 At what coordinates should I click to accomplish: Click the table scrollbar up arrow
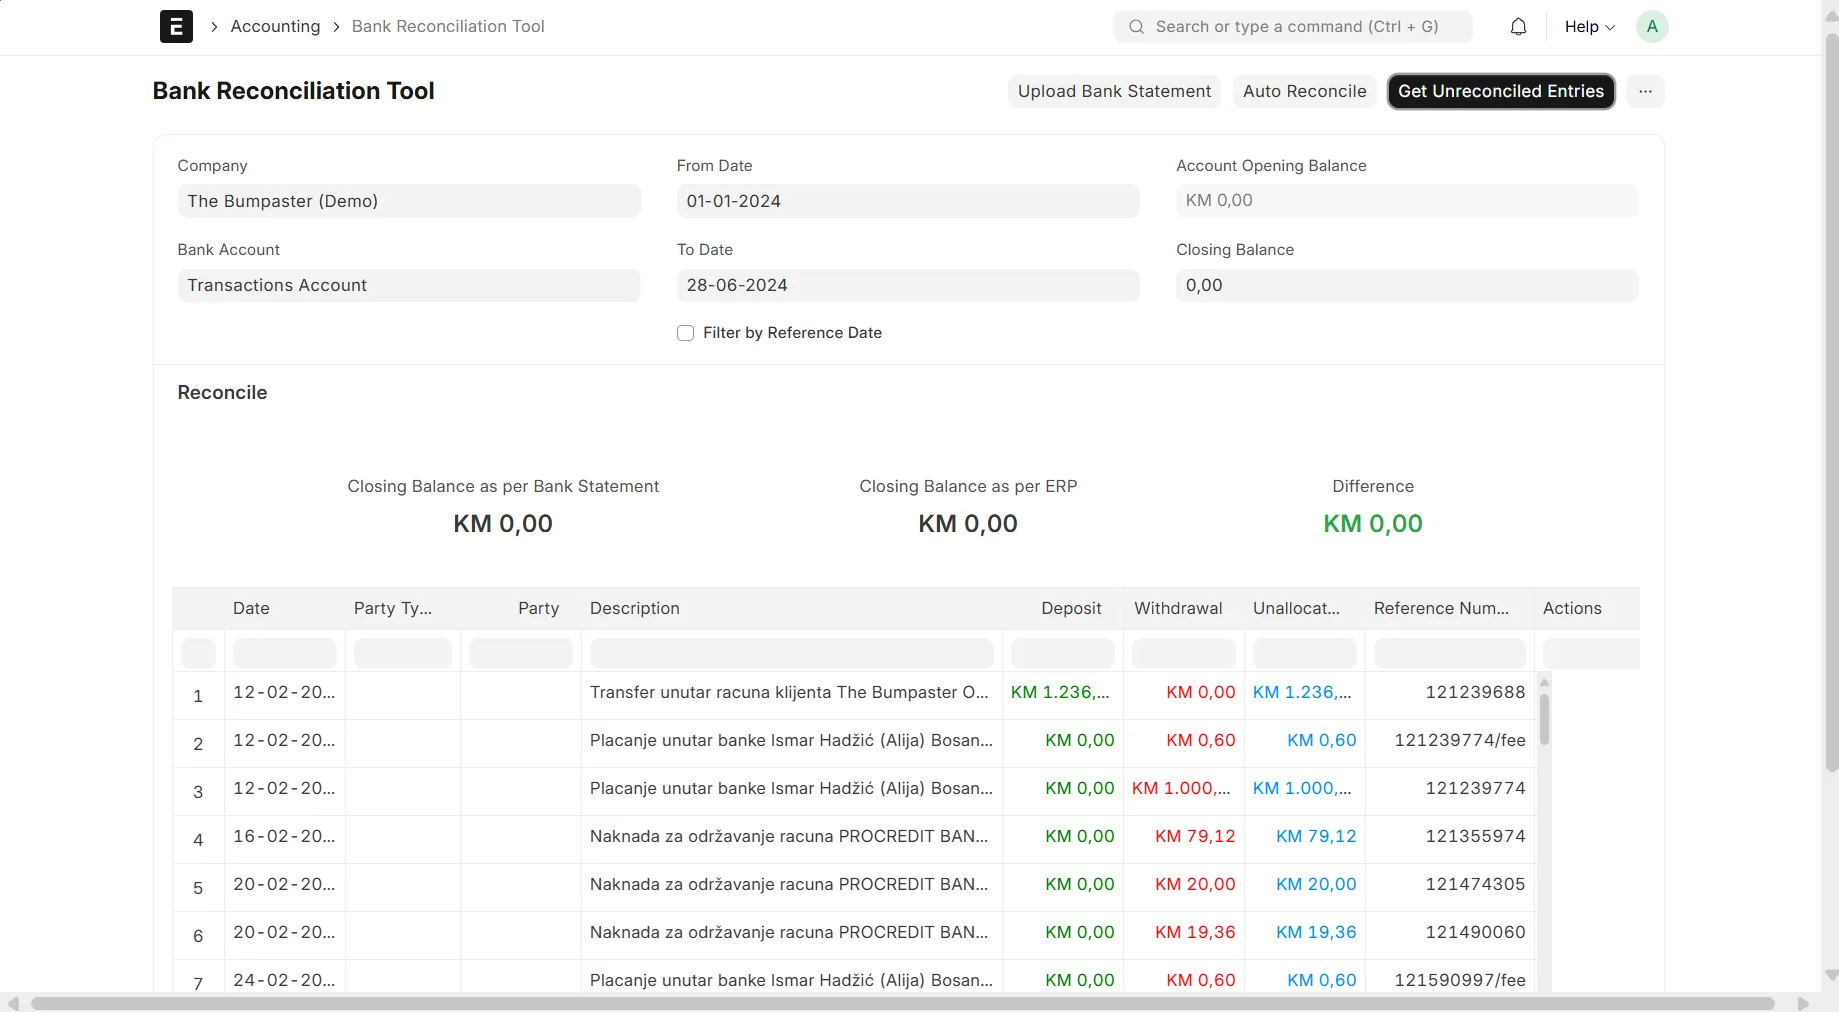[1544, 682]
